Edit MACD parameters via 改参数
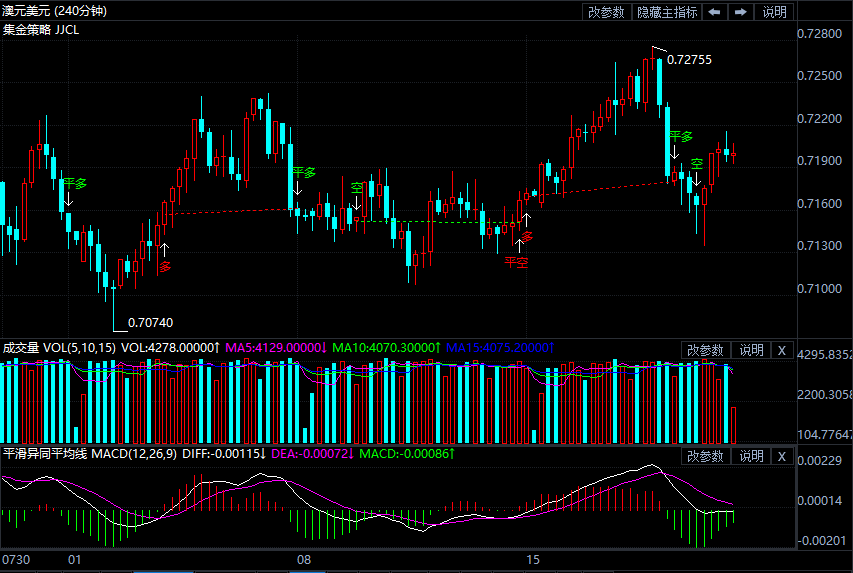853x573 pixels. tap(705, 456)
